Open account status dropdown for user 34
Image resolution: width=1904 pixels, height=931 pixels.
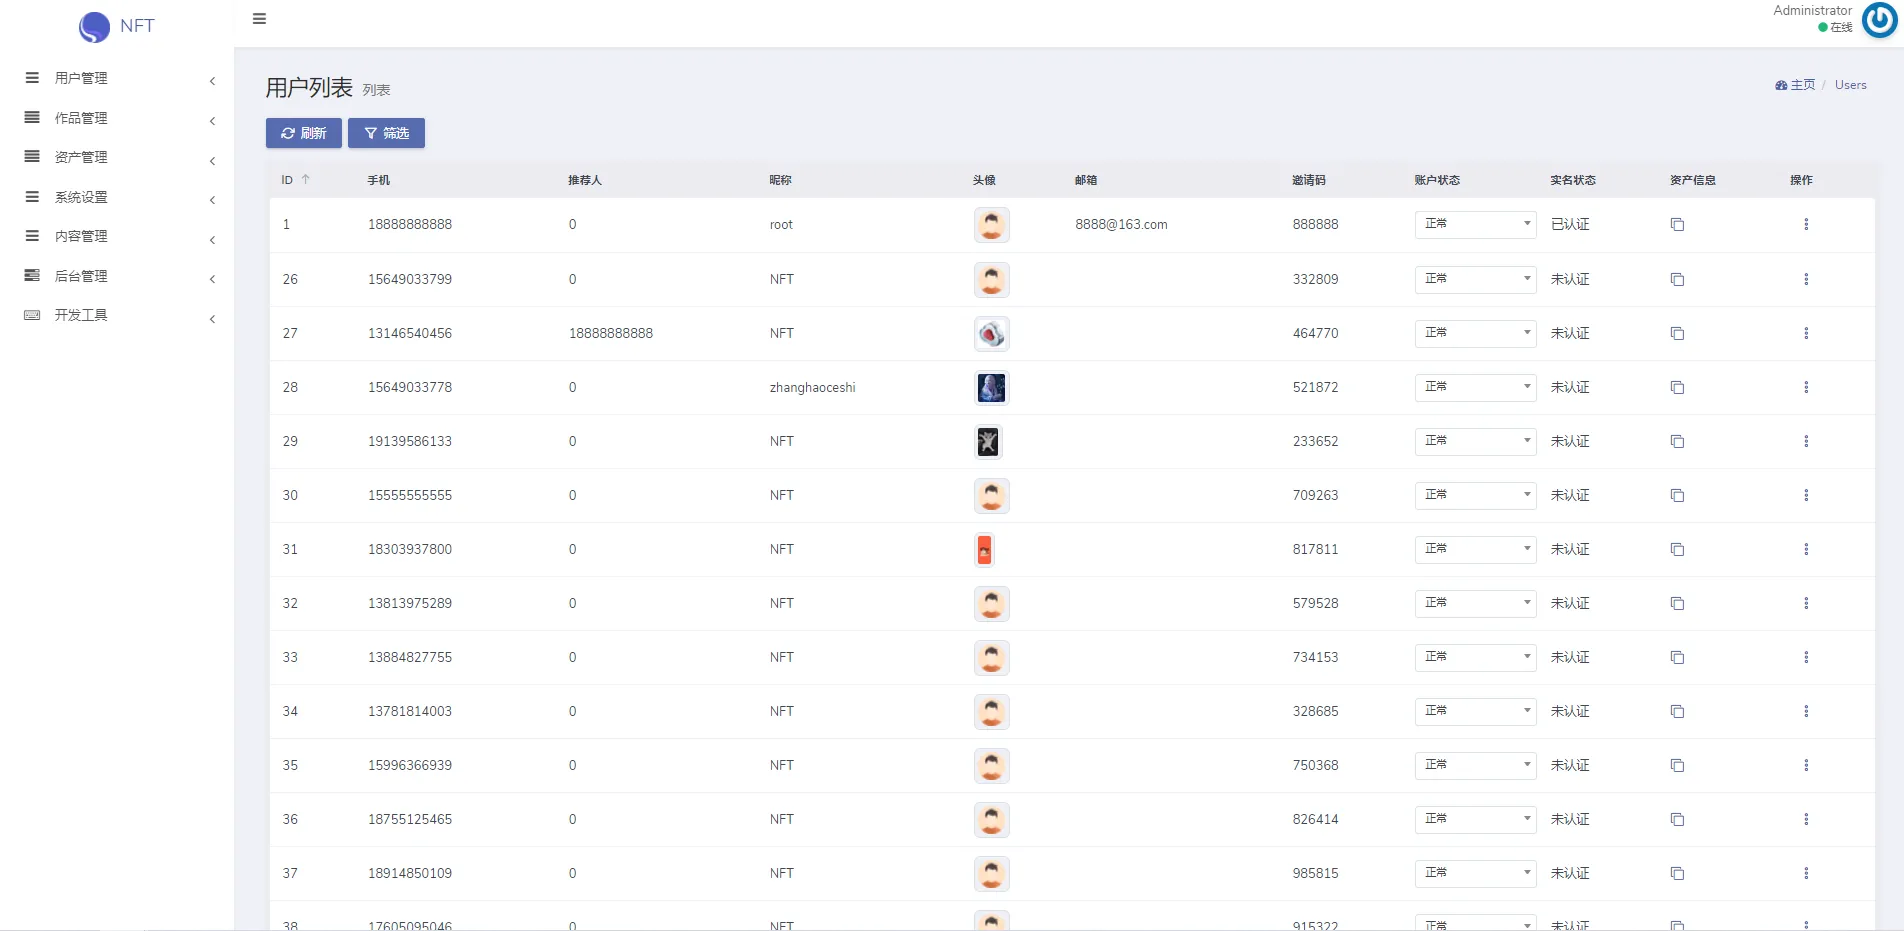coord(1474,711)
